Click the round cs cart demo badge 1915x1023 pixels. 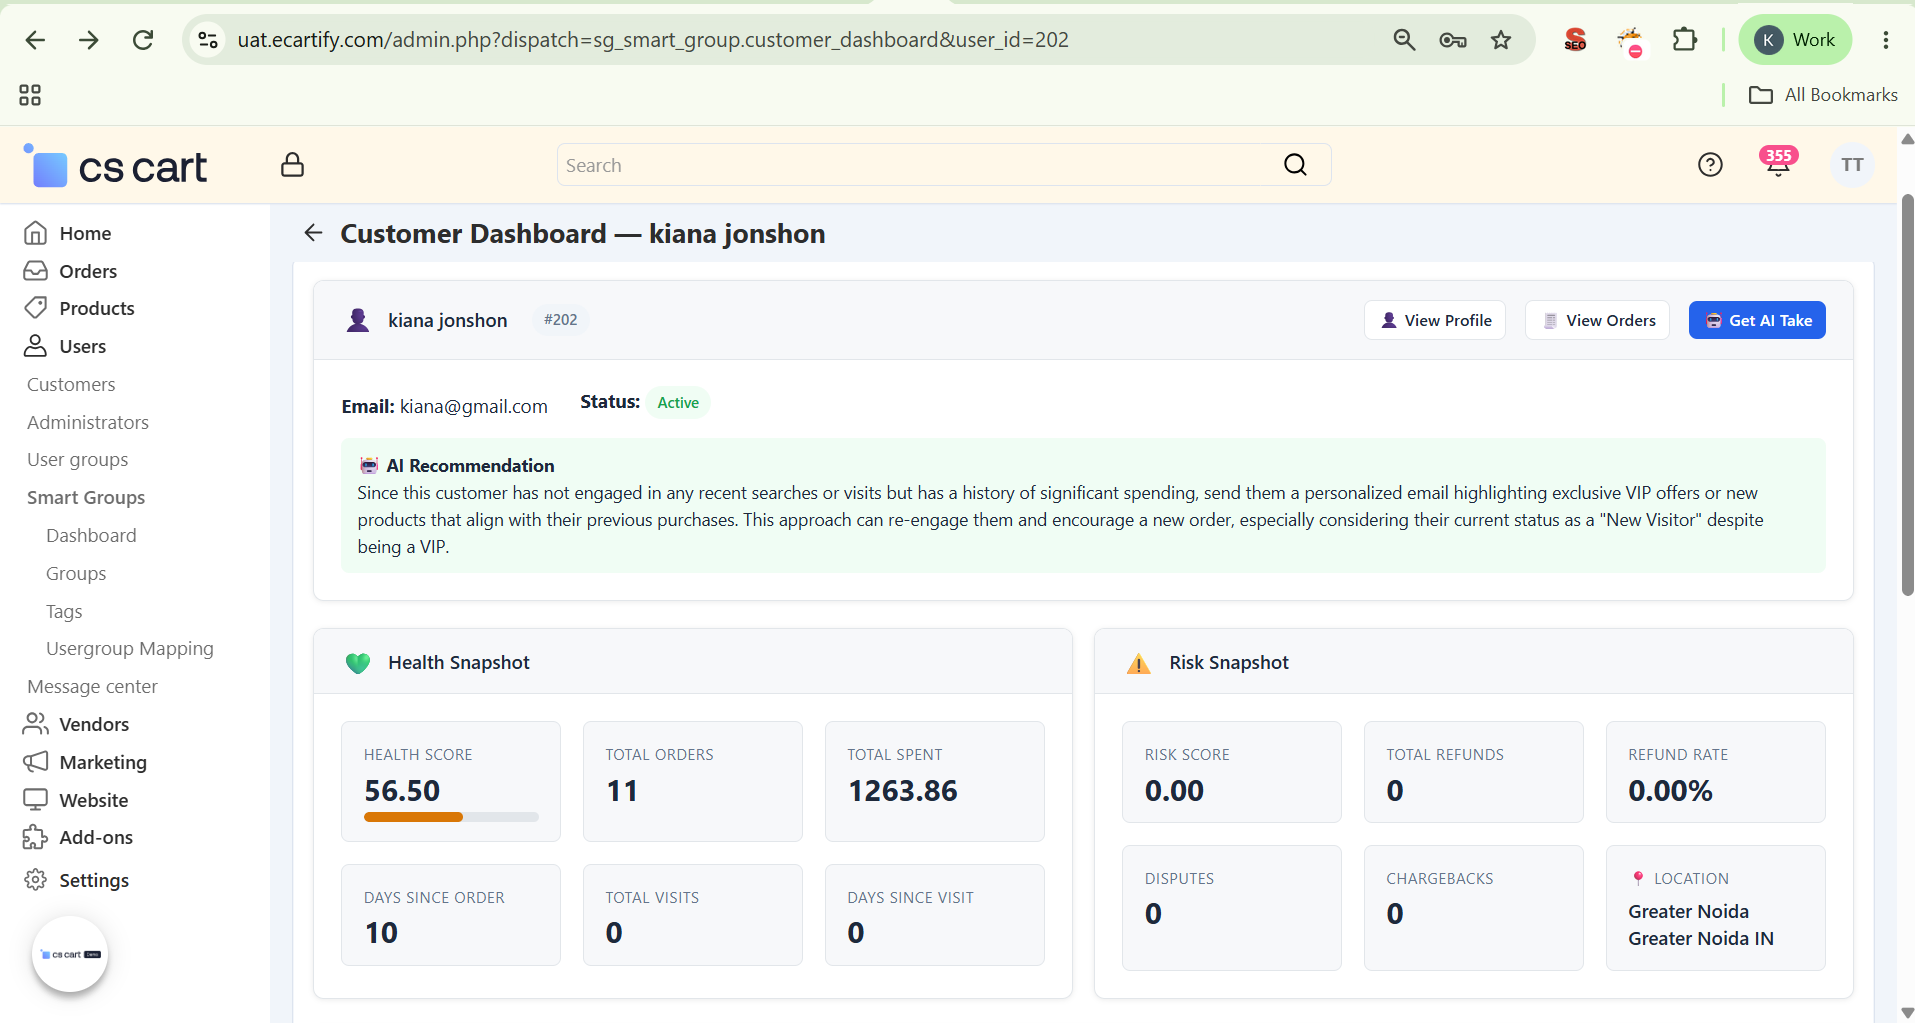coord(70,954)
